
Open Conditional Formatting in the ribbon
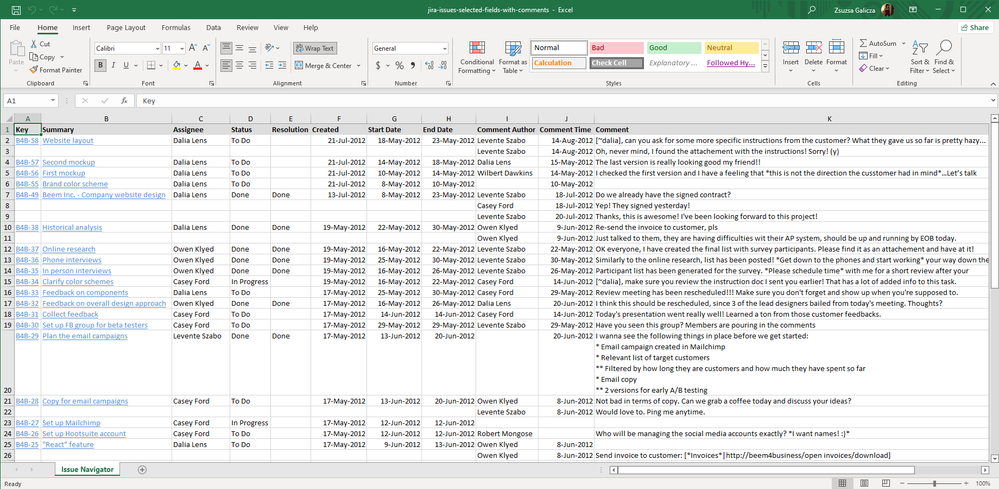pyautogui.click(x=477, y=58)
